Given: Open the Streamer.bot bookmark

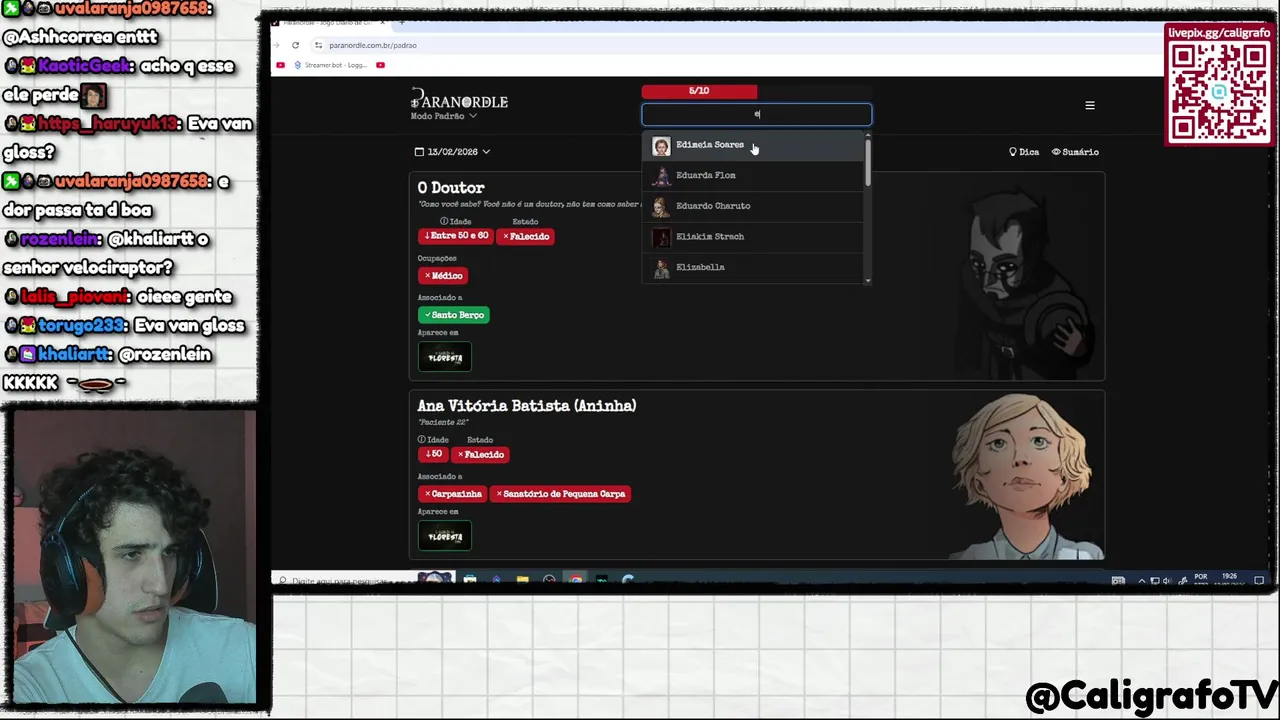Looking at the screenshot, I should point(330,65).
